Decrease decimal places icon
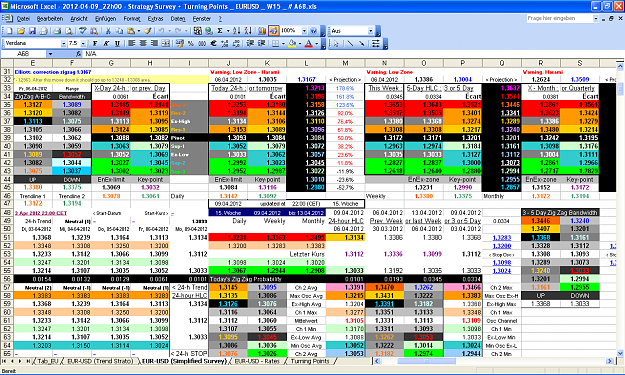The height and width of the screenshot is (375, 625). pos(236,43)
